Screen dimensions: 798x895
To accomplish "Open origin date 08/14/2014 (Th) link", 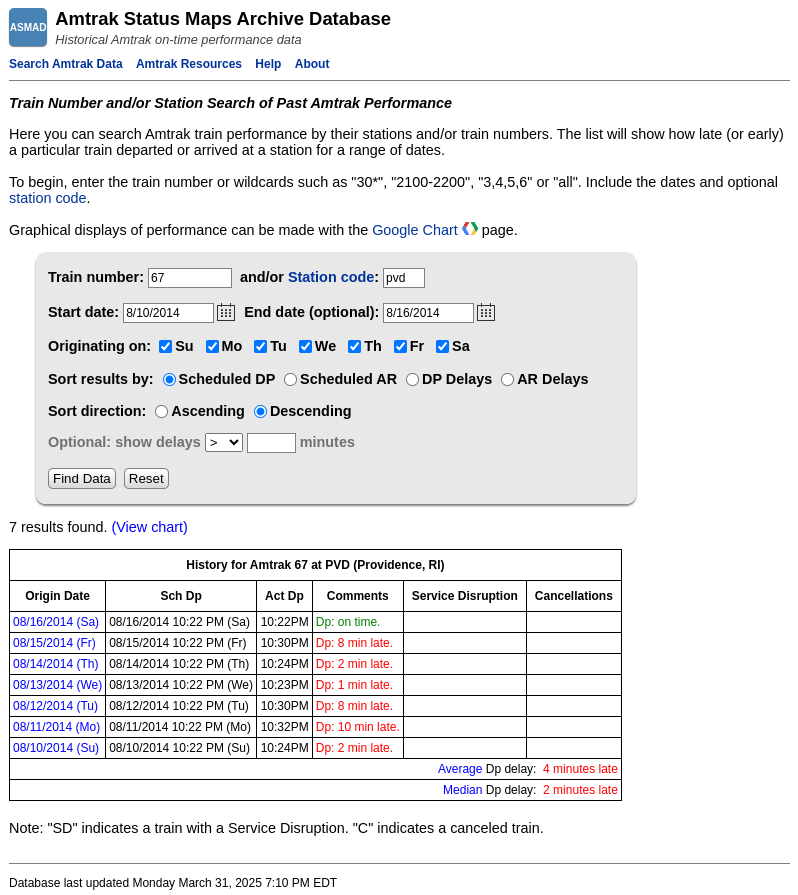I will point(56,664).
